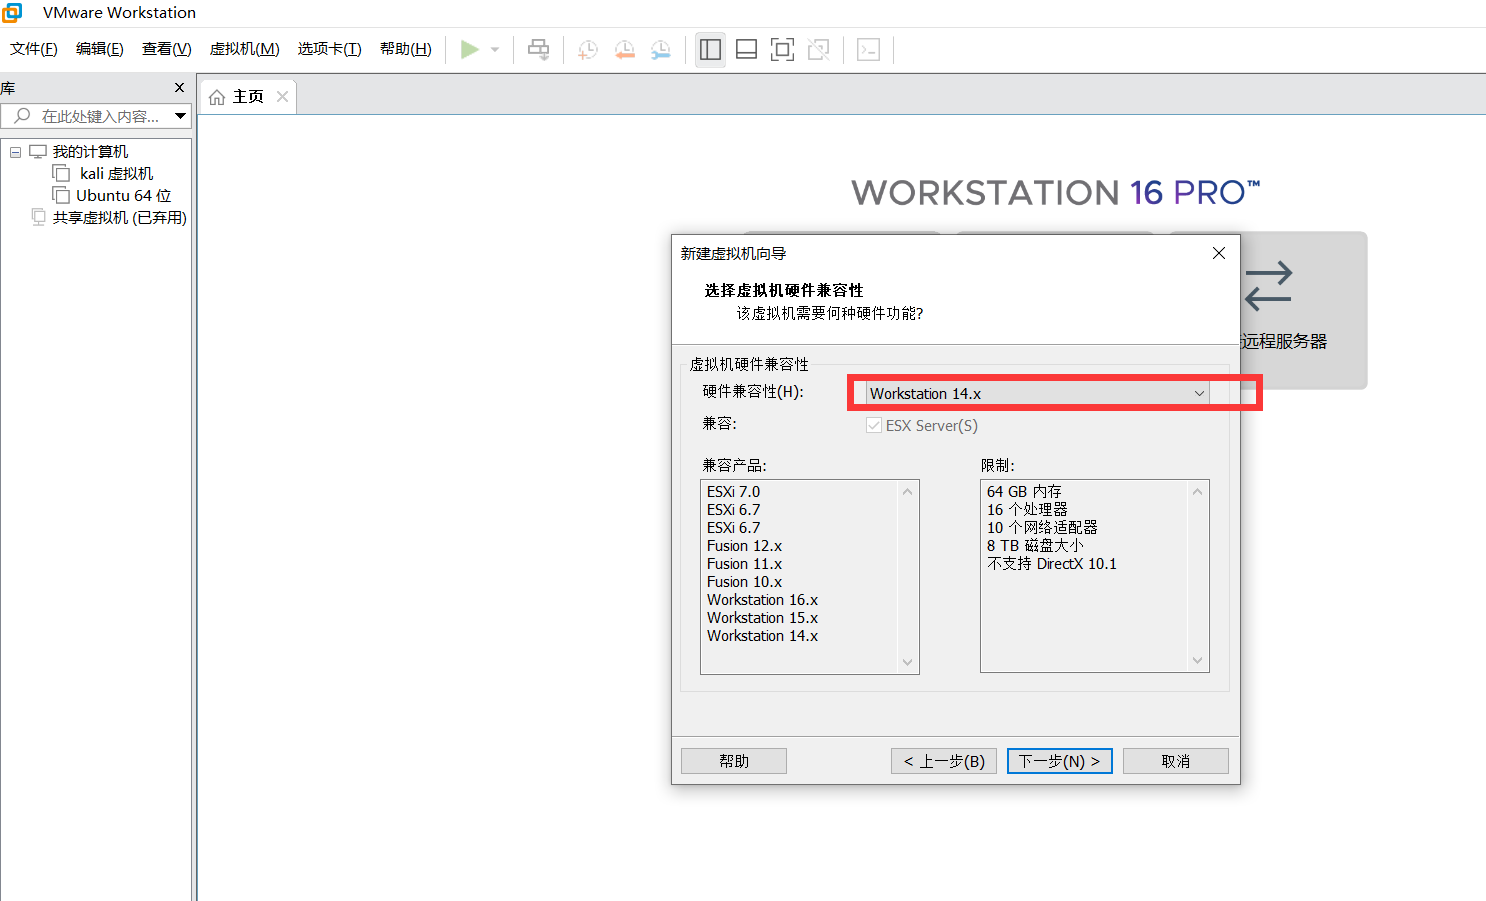Open the 文件(F) menu

(x=34, y=49)
